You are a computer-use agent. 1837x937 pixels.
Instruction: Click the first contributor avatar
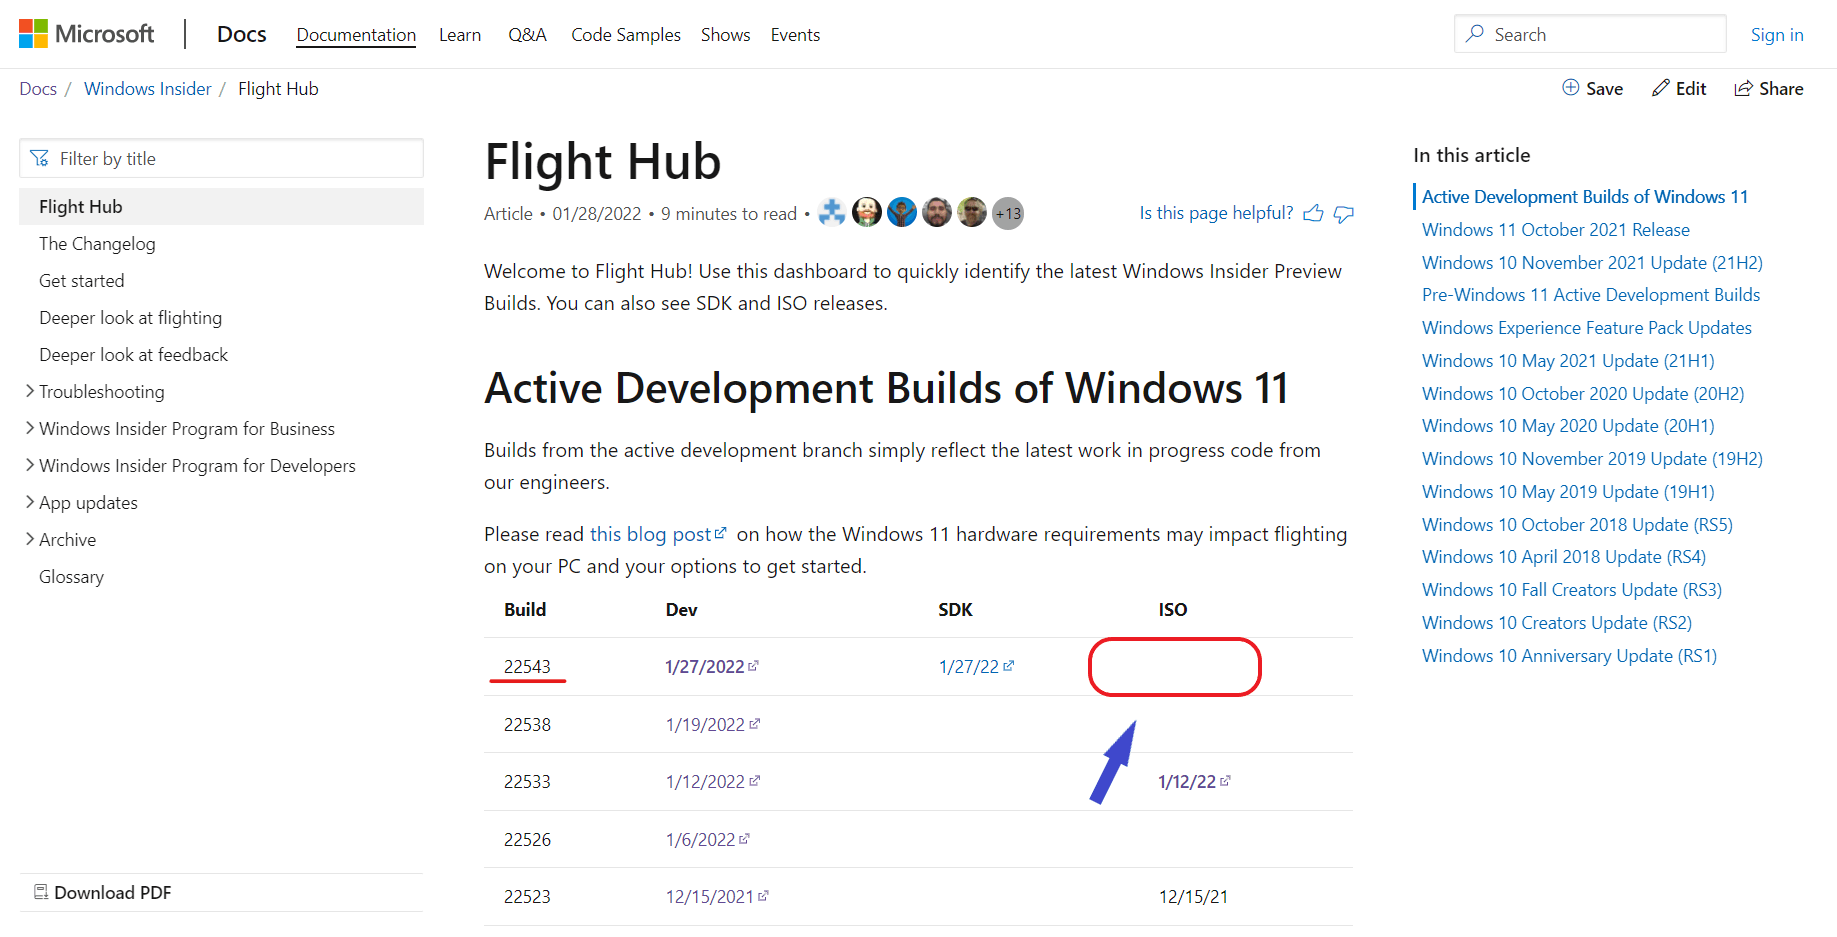coord(832,212)
